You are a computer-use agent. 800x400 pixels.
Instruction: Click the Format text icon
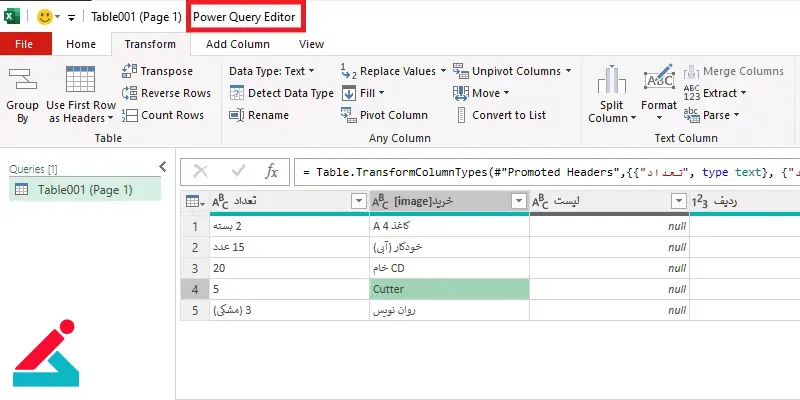pyautogui.click(x=659, y=78)
